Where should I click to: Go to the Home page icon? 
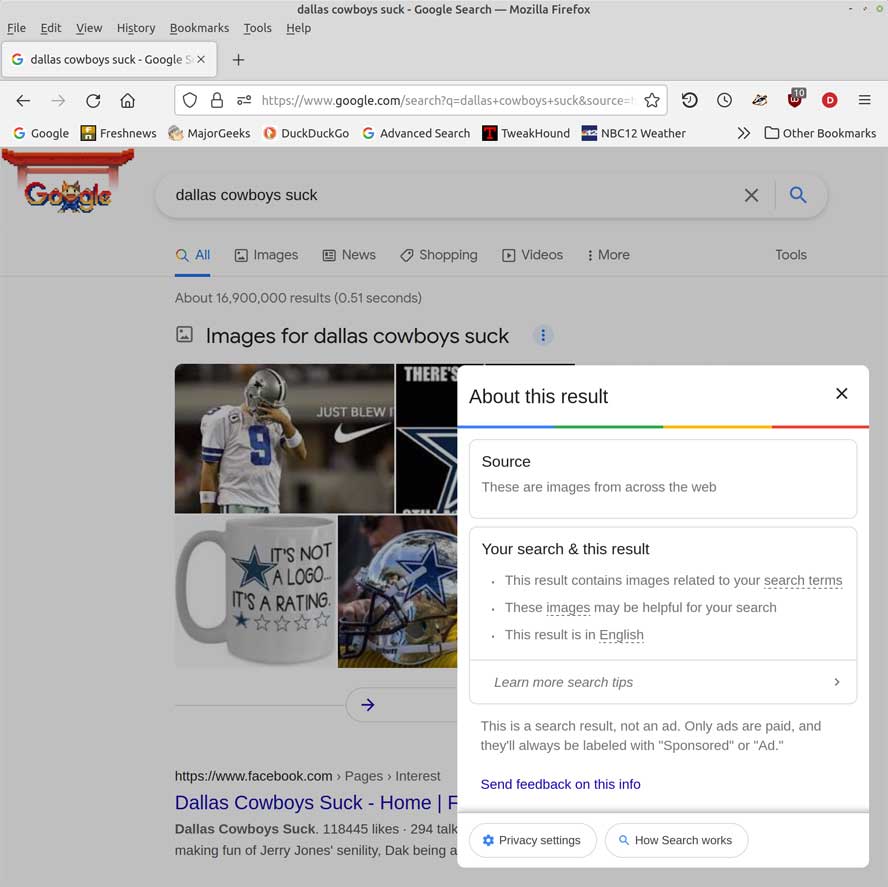pos(127,101)
